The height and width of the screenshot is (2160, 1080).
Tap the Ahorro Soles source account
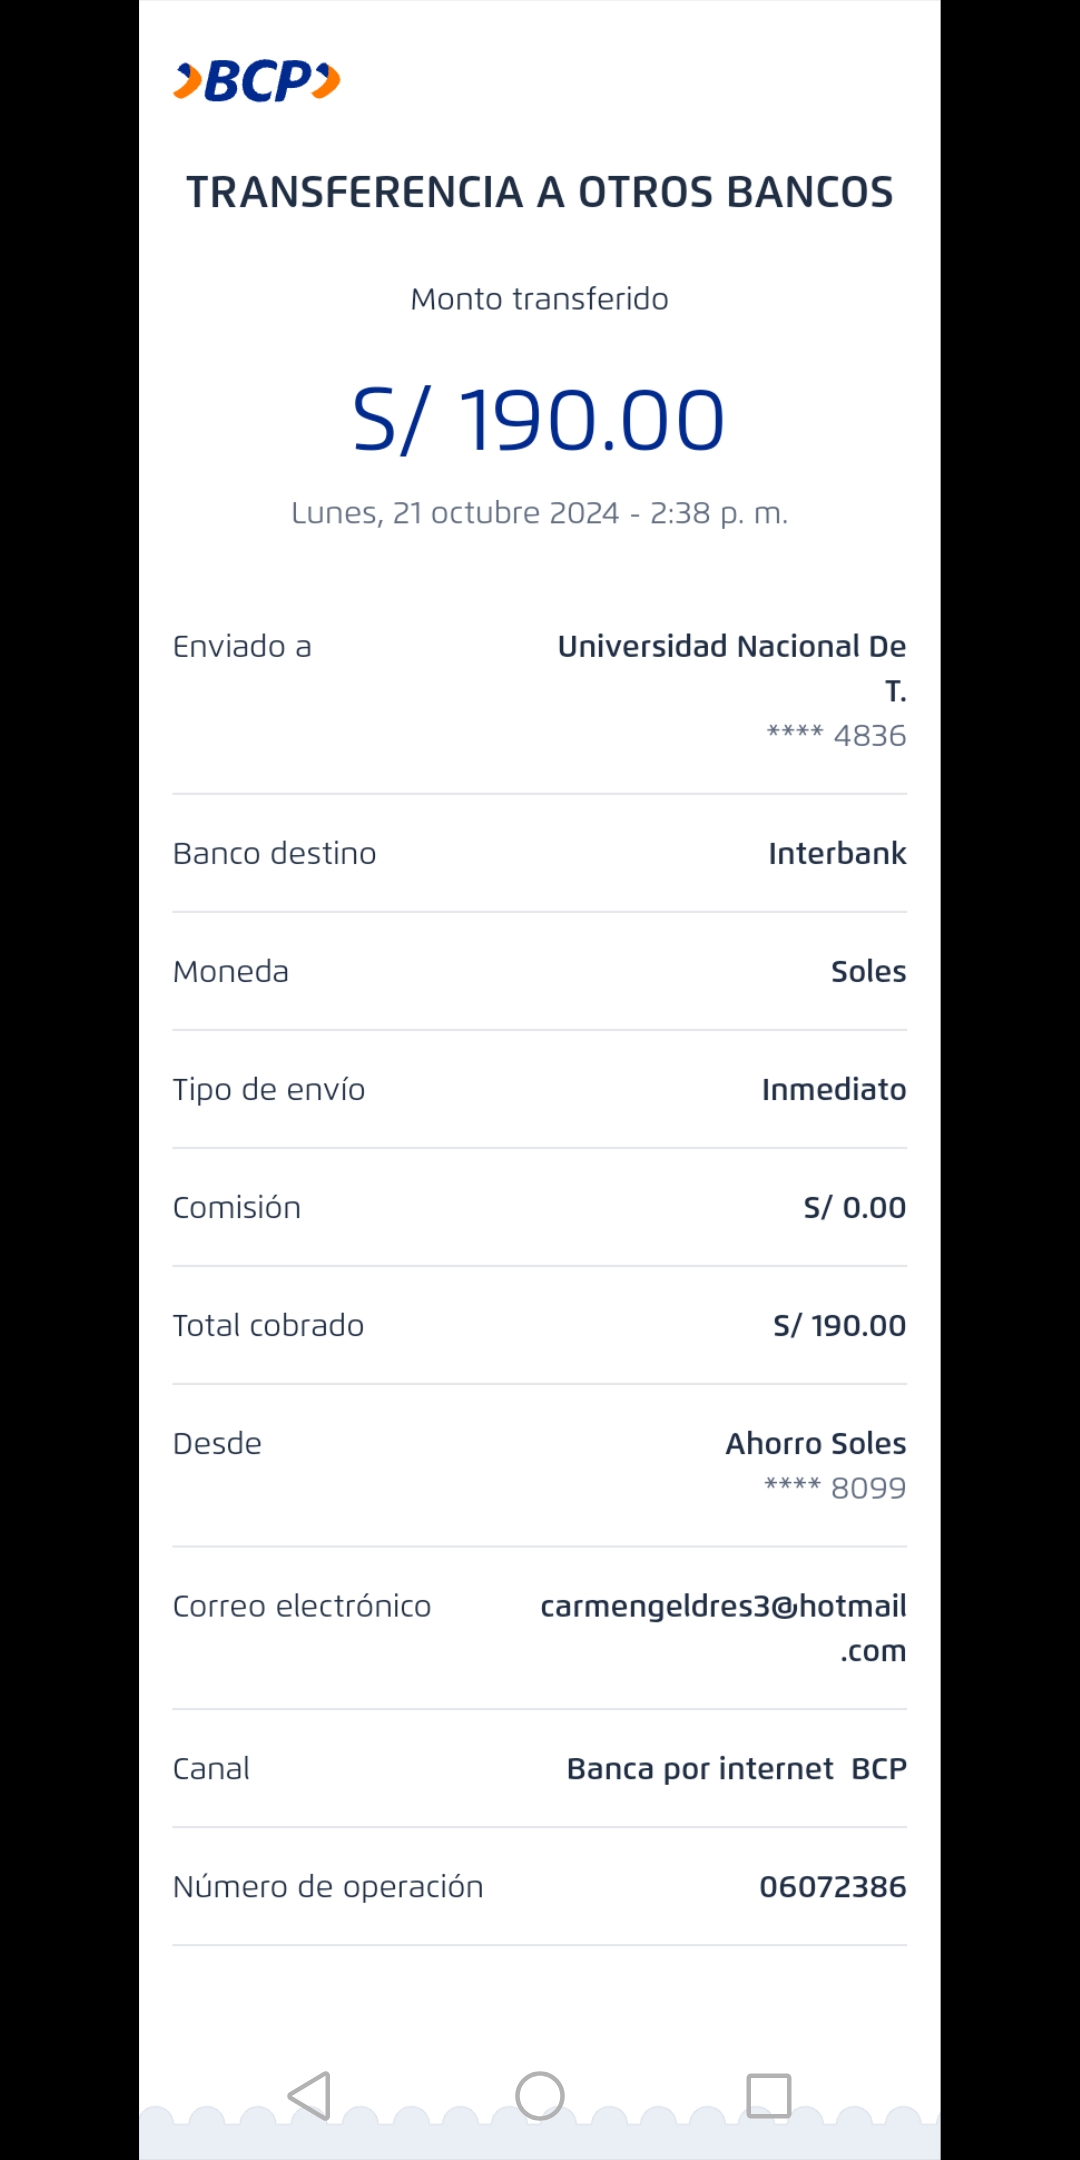816,1444
